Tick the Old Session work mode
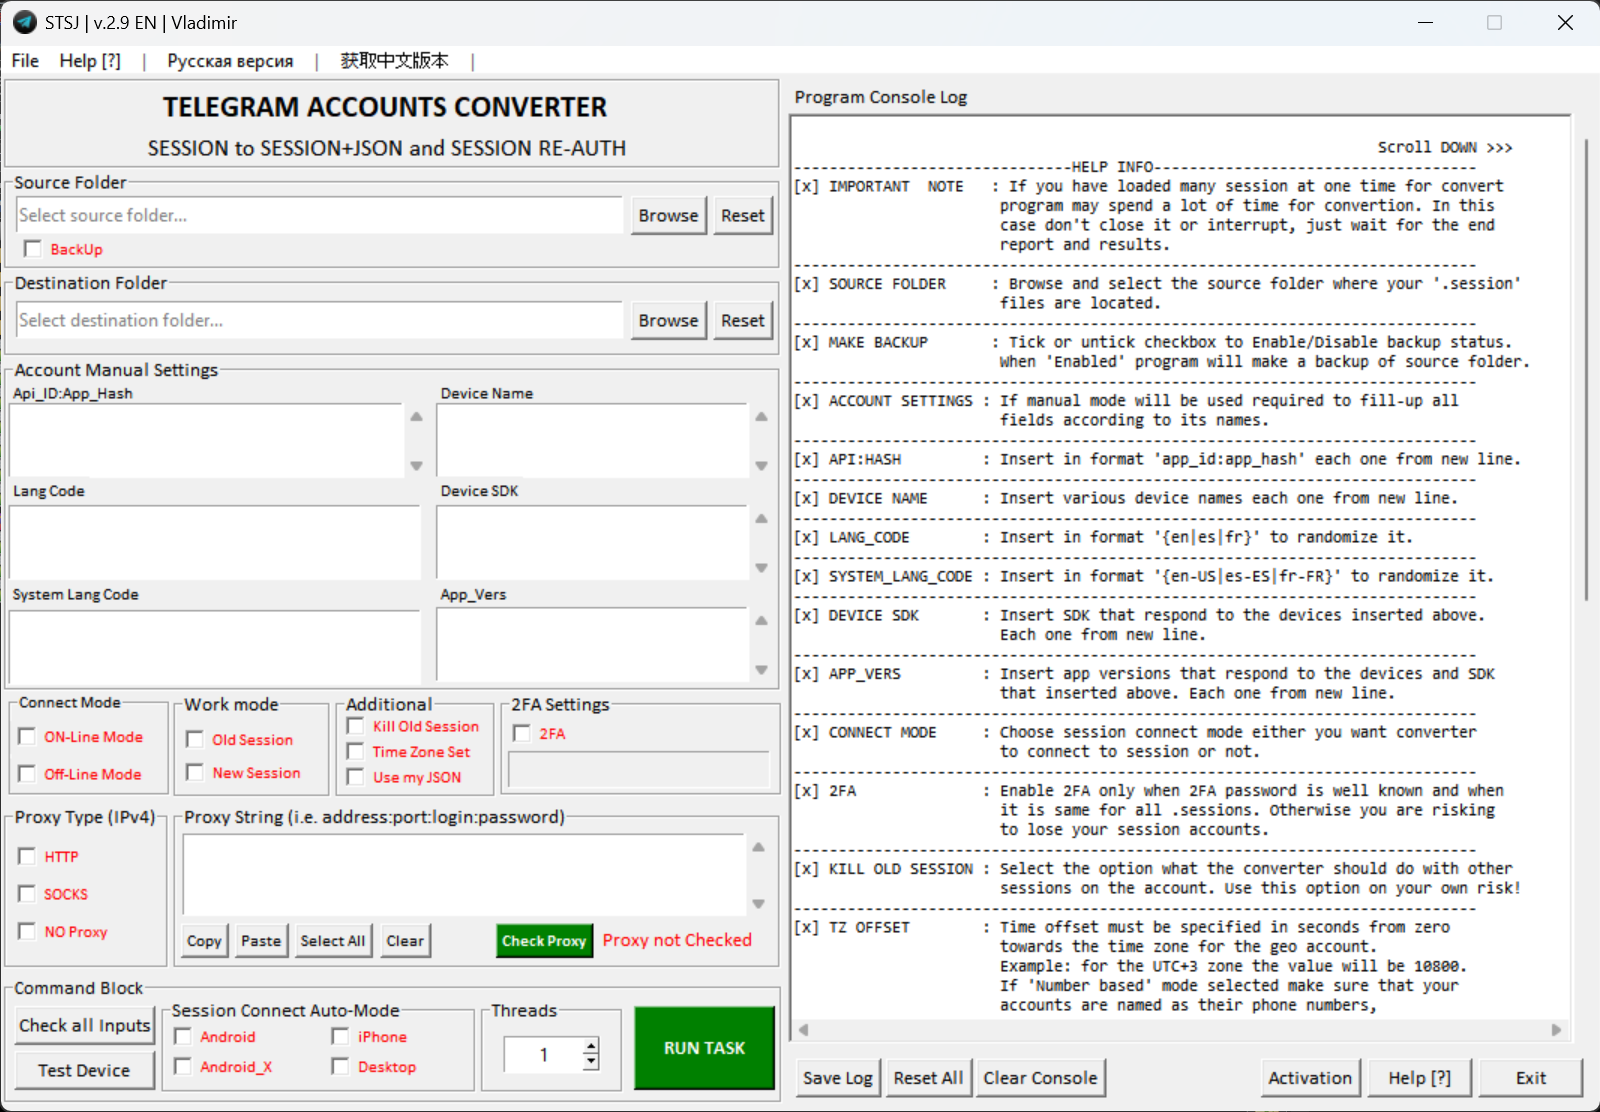Image resolution: width=1600 pixels, height=1112 pixels. (195, 739)
